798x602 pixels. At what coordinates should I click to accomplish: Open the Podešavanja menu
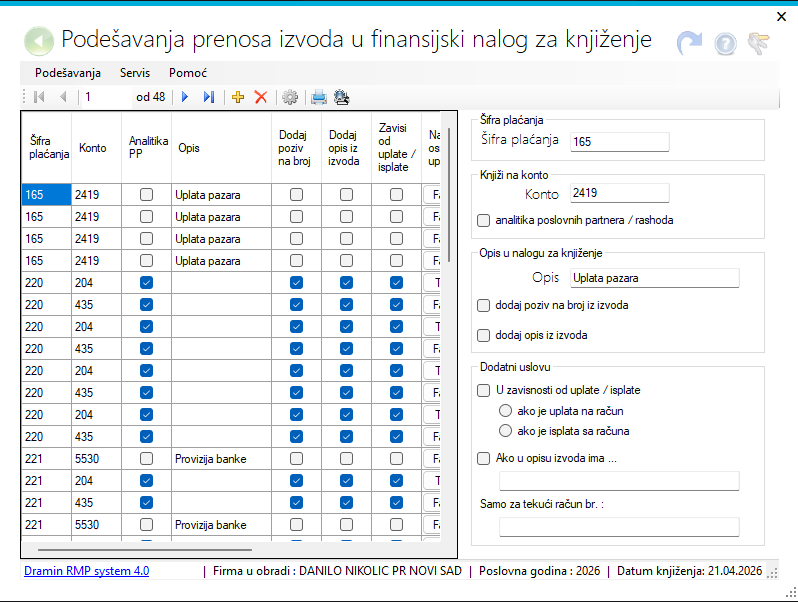click(68, 73)
